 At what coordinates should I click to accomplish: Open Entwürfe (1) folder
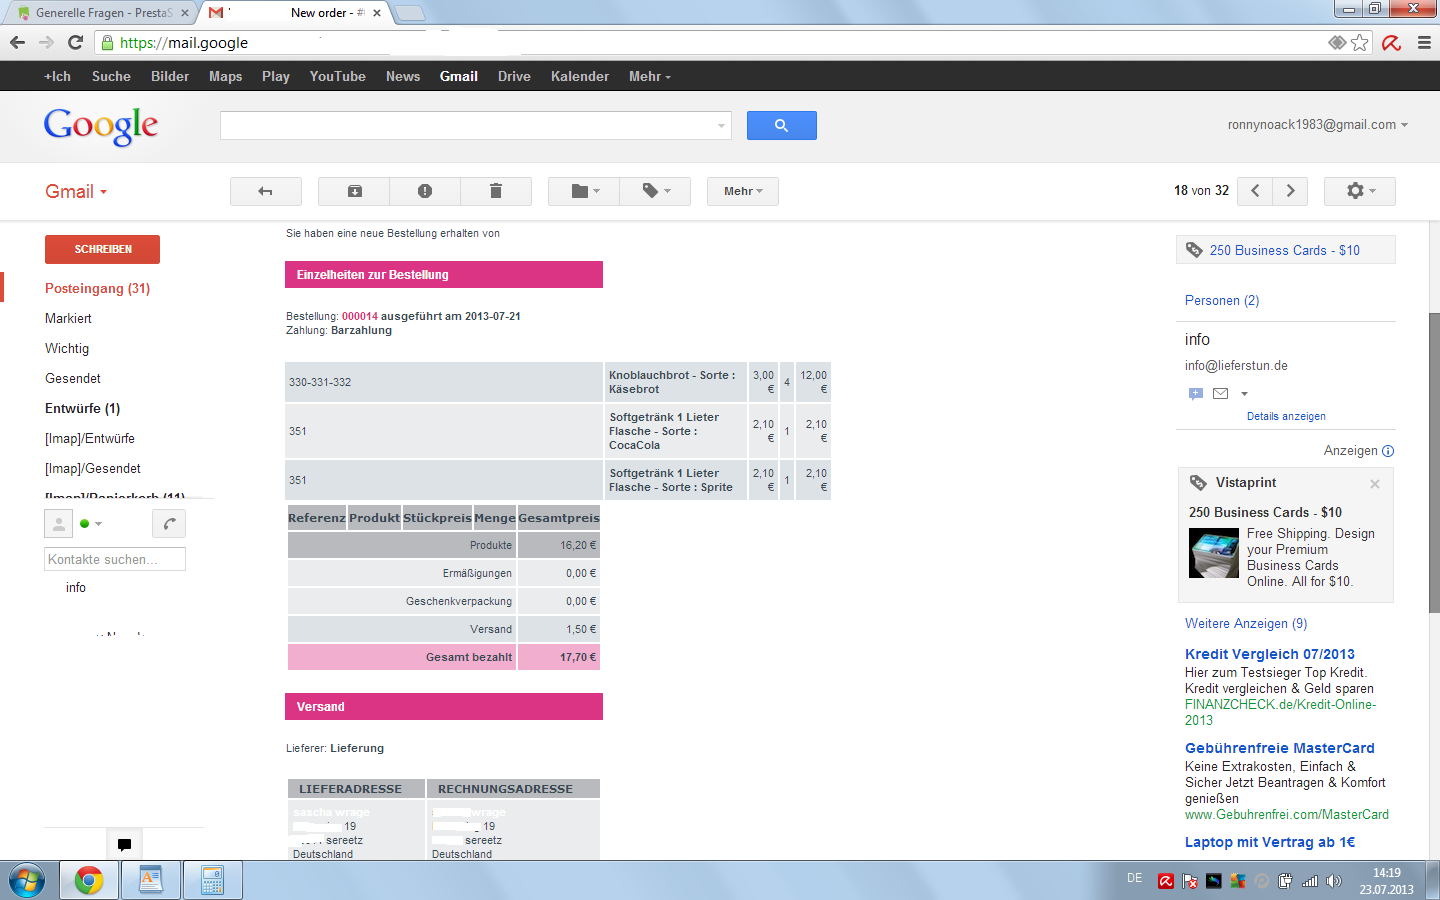(x=83, y=408)
